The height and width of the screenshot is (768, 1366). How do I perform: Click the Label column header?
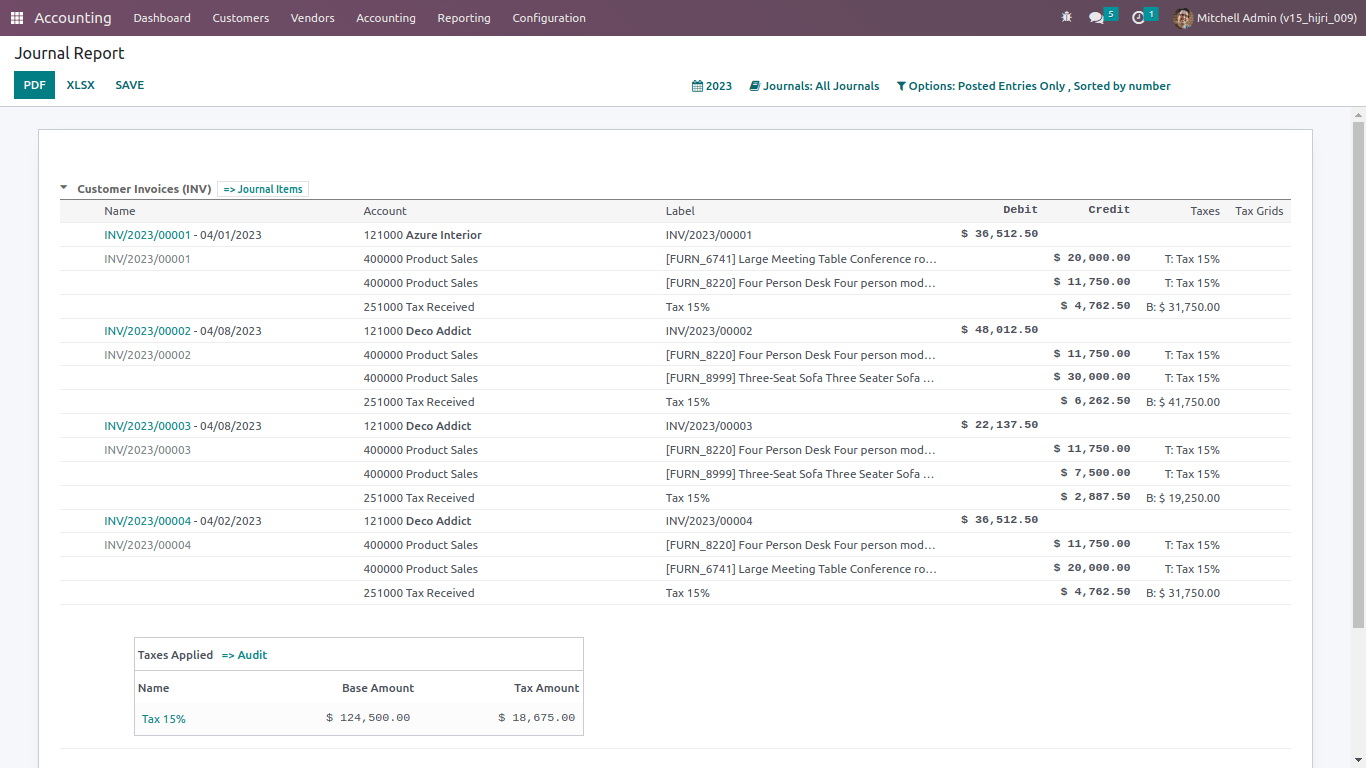coord(680,211)
